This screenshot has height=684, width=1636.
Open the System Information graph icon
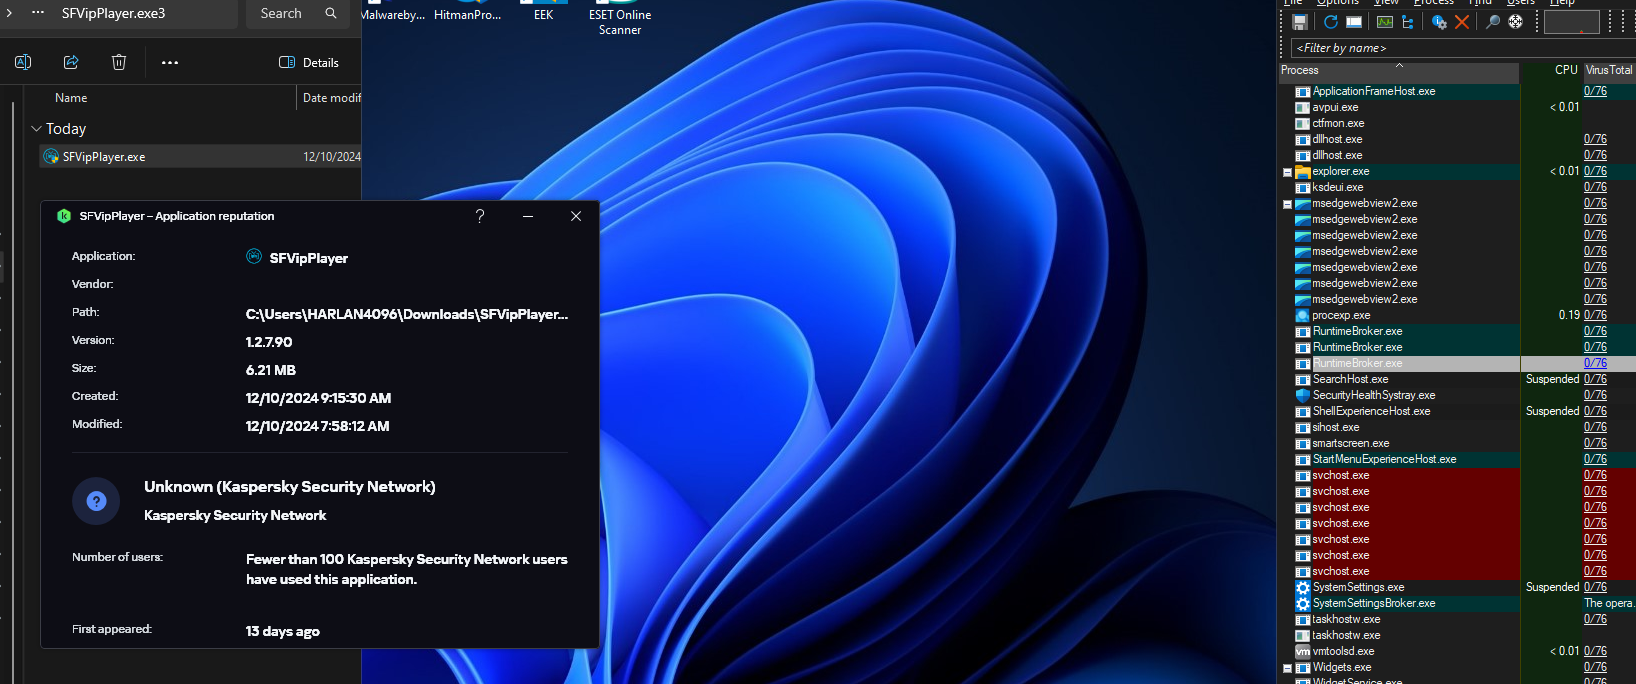(1385, 22)
